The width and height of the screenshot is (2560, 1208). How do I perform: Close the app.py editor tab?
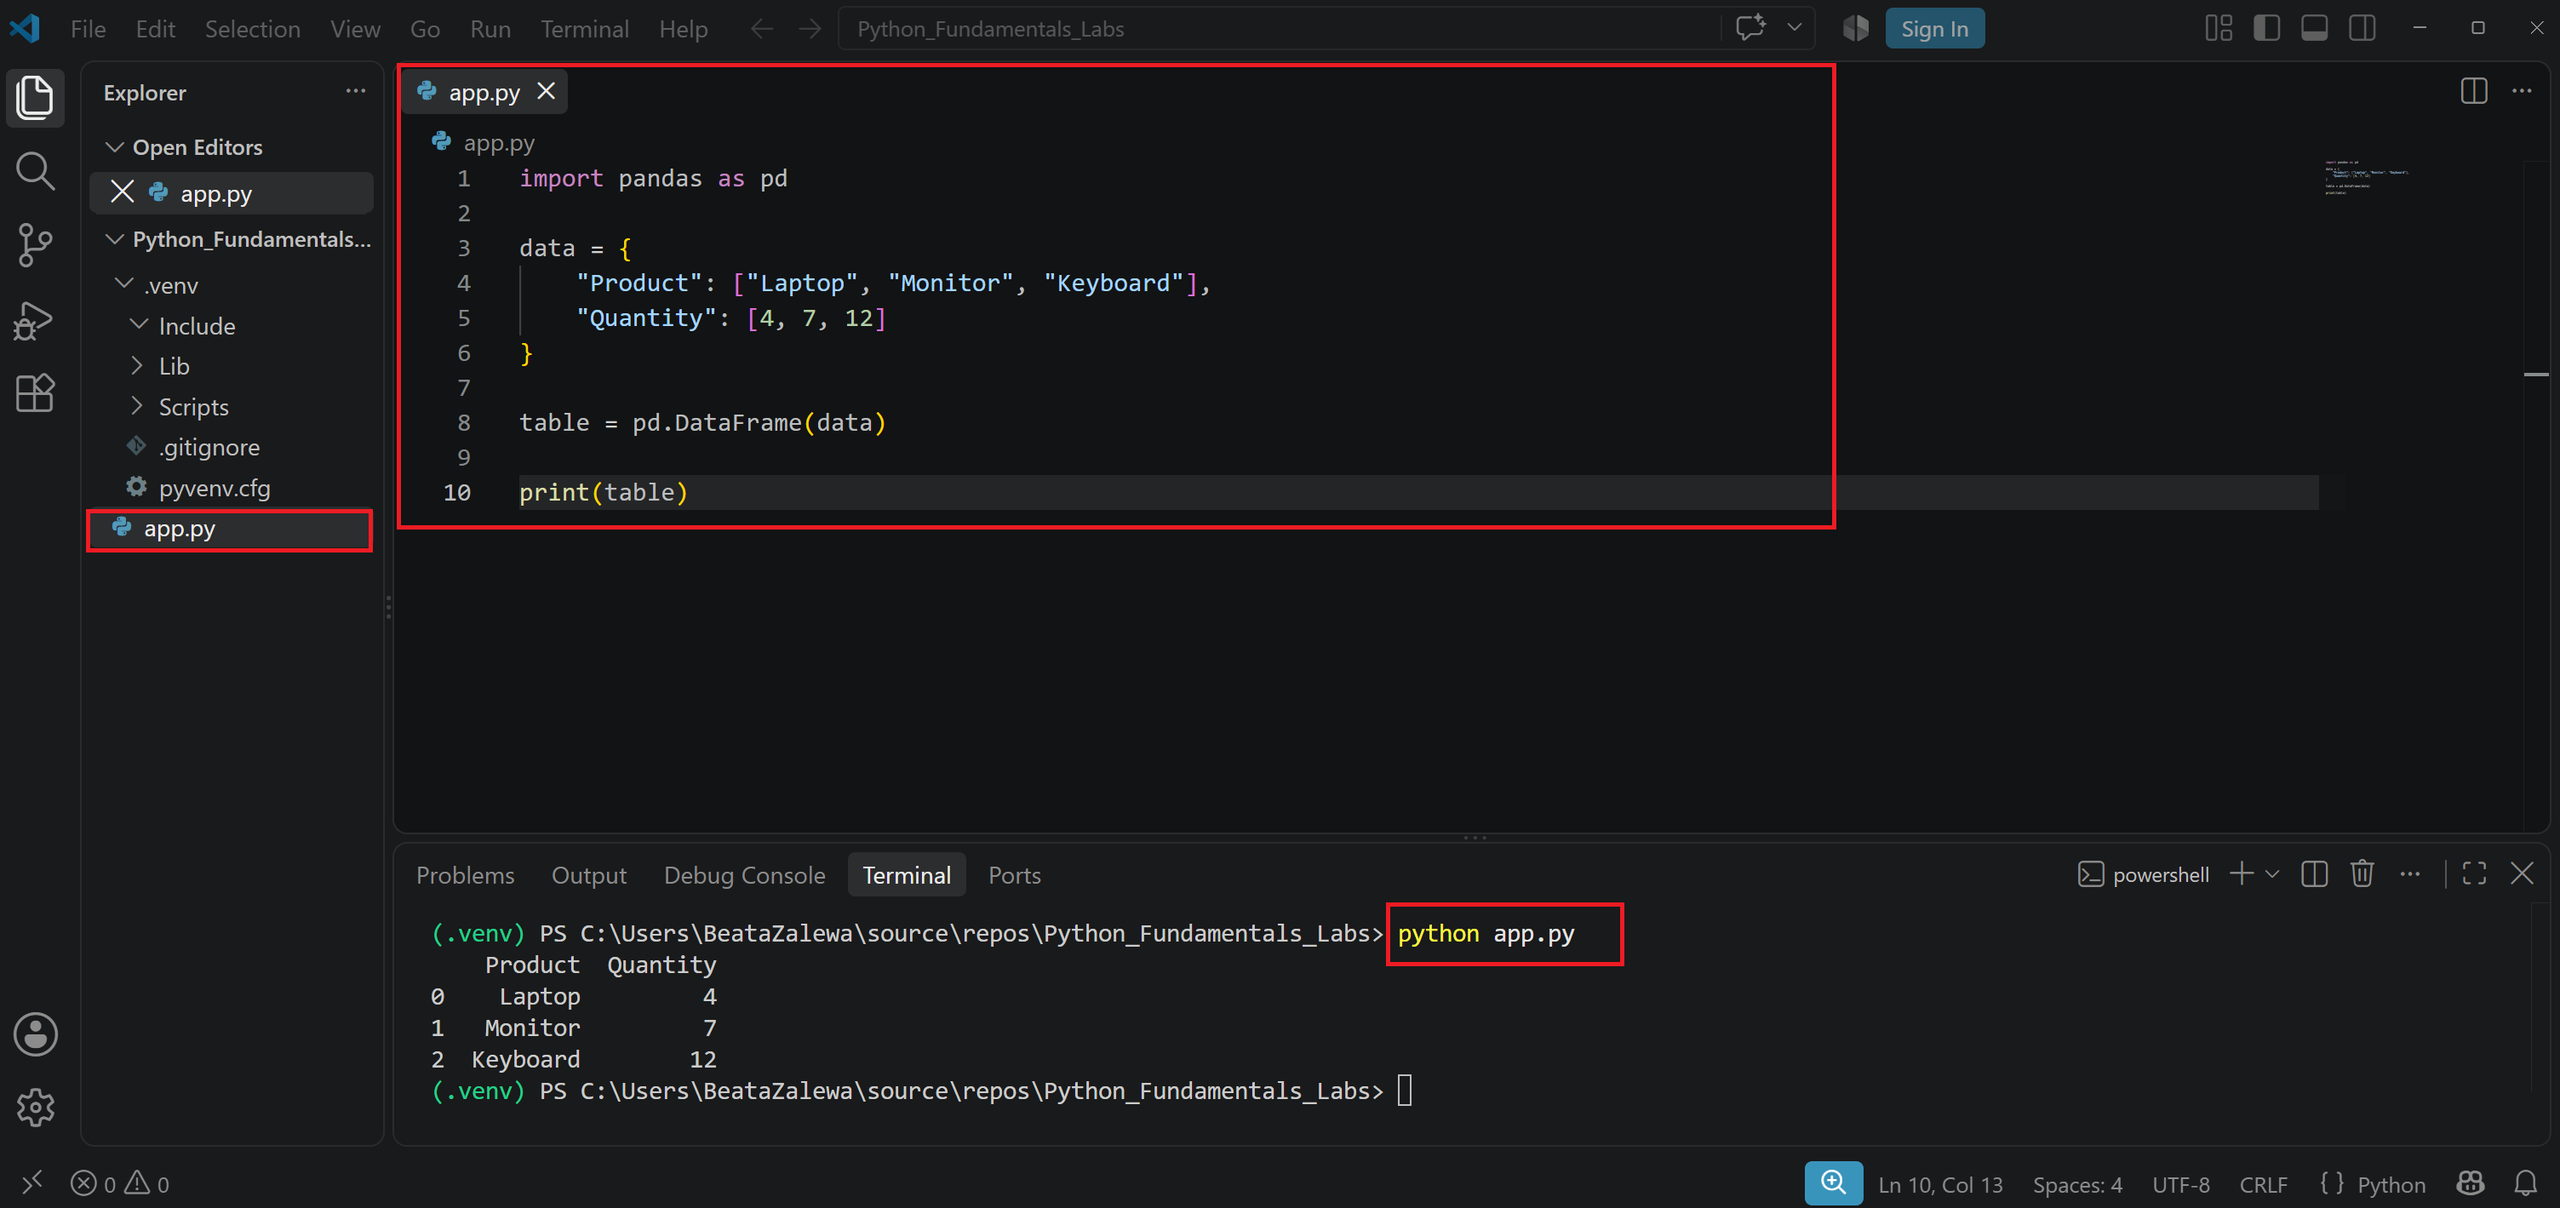coord(546,91)
